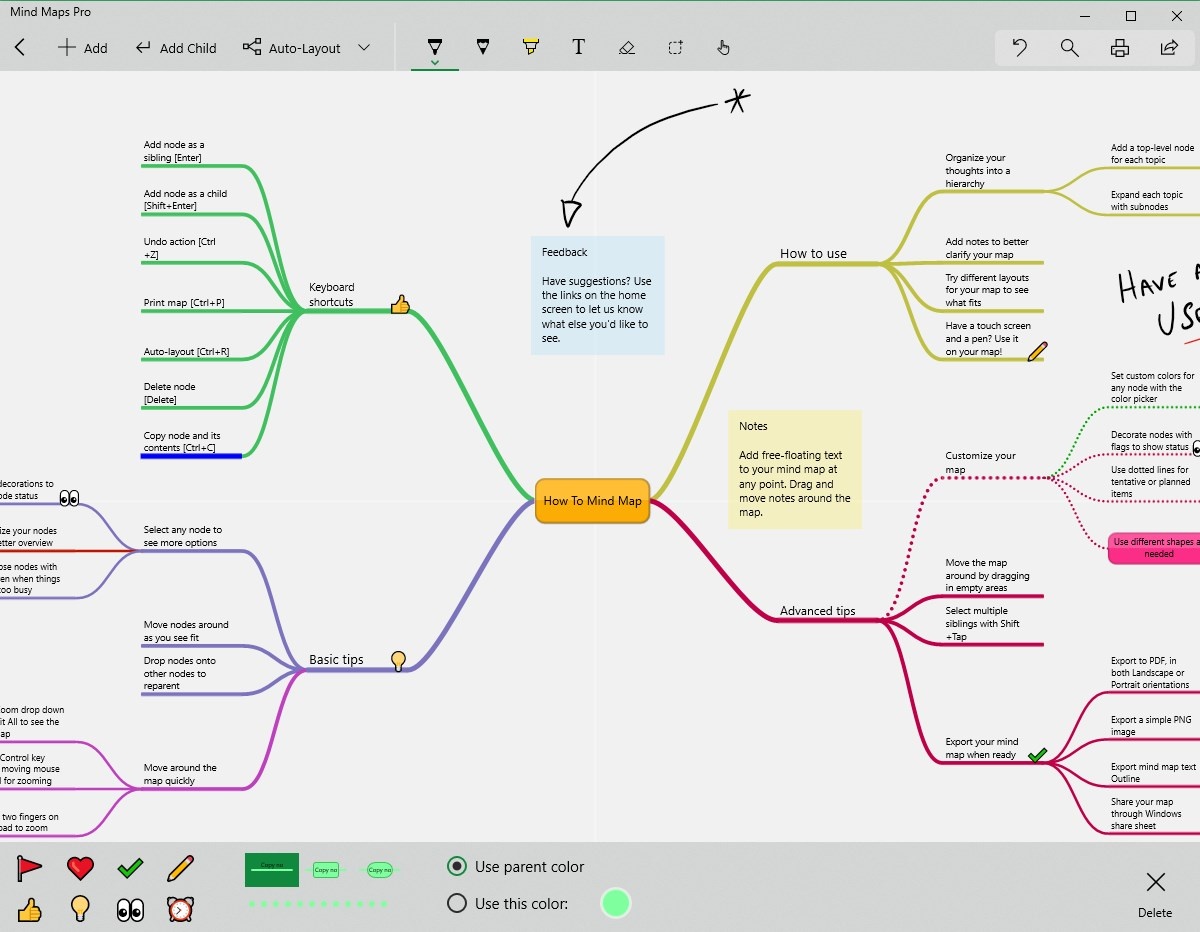Choose dotted line style
This screenshot has width=1200, height=932.
[x=318, y=904]
